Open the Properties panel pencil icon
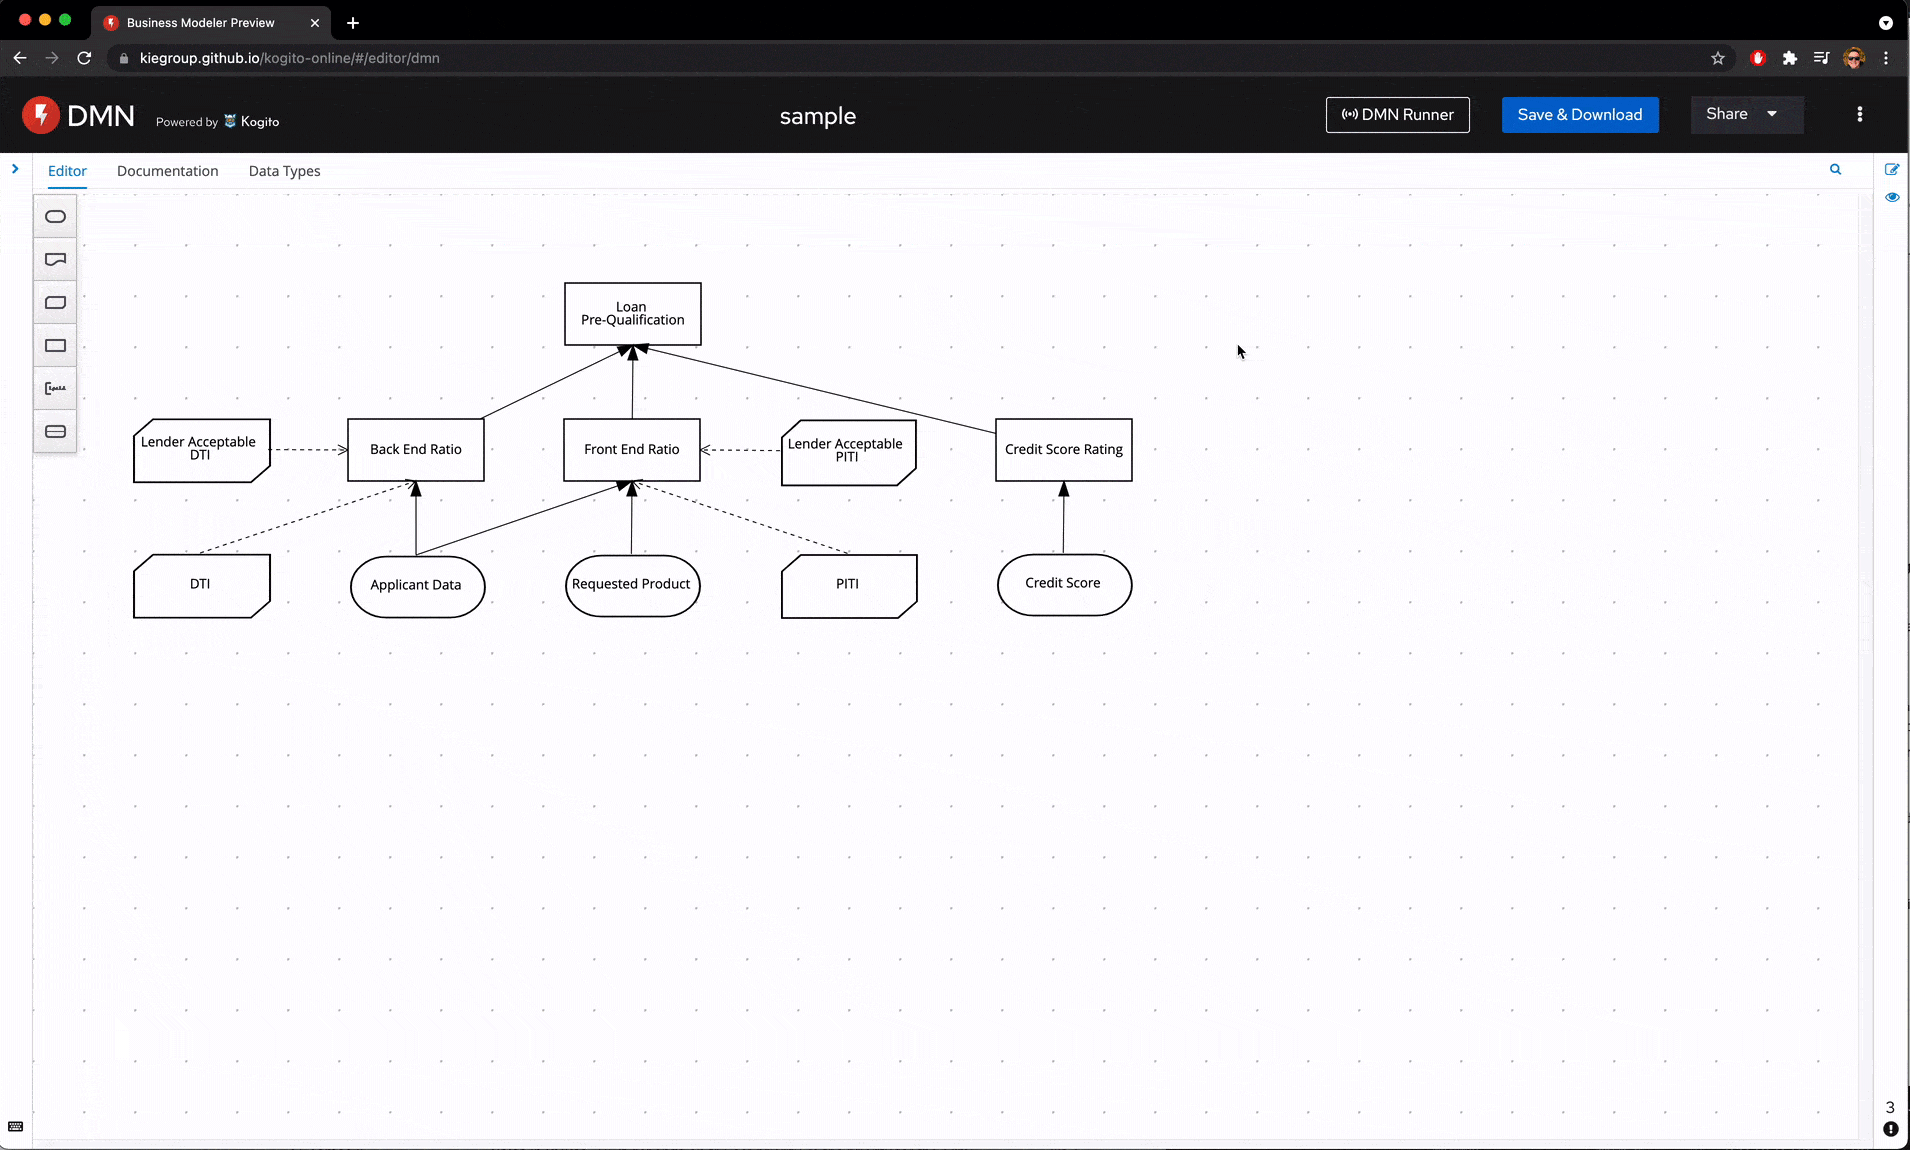The image size is (1910, 1150). (1891, 170)
